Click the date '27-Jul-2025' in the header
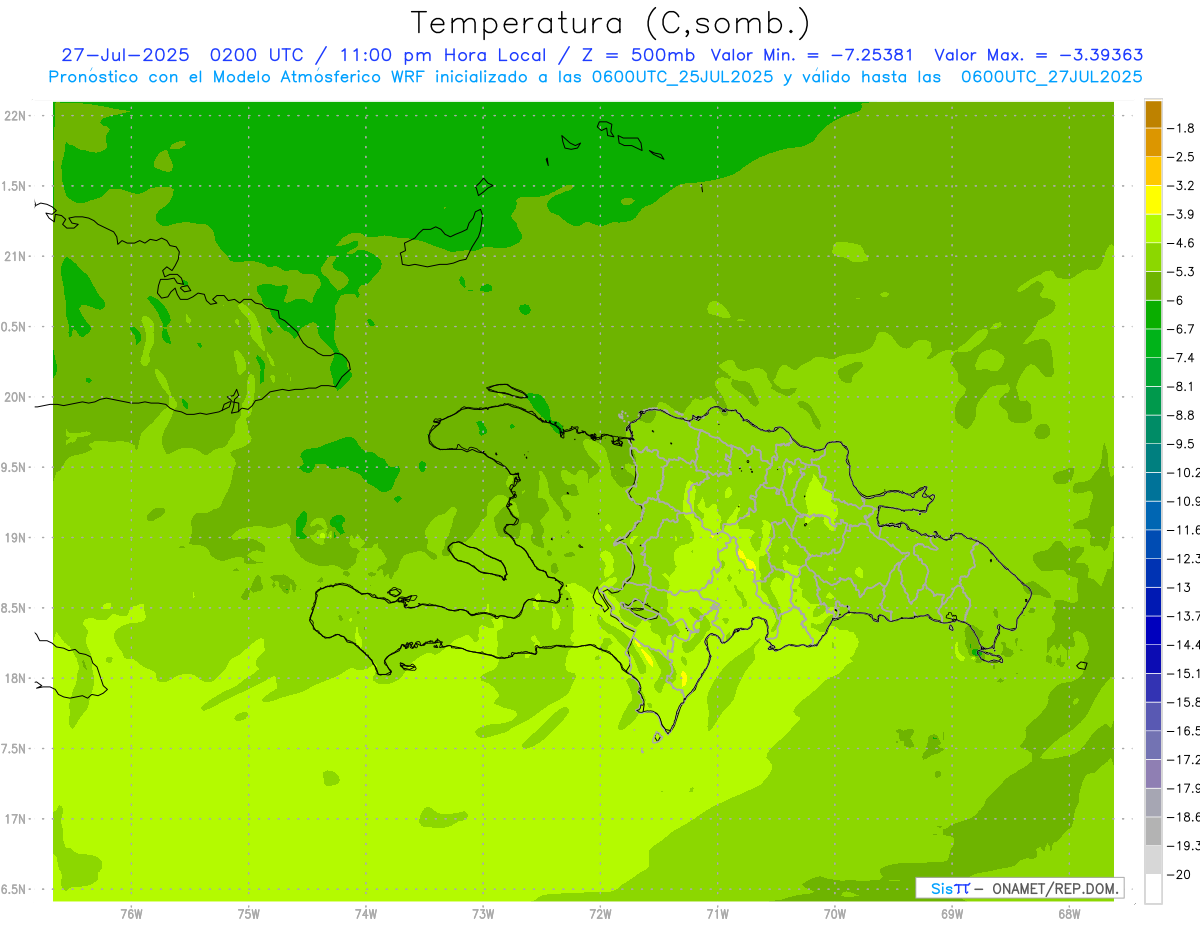 tap(126, 55)
